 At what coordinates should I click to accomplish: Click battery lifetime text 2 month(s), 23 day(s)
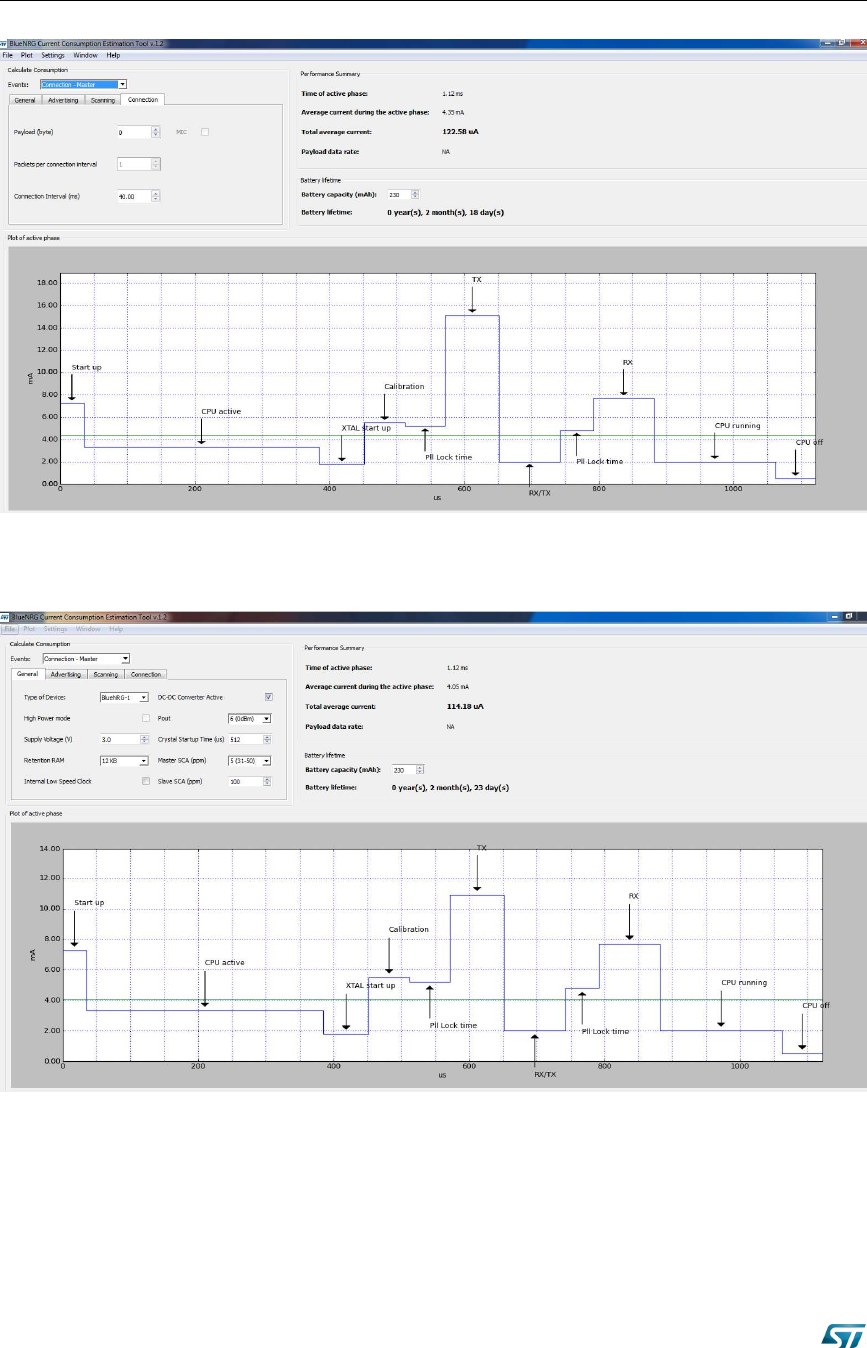(451, 787)
